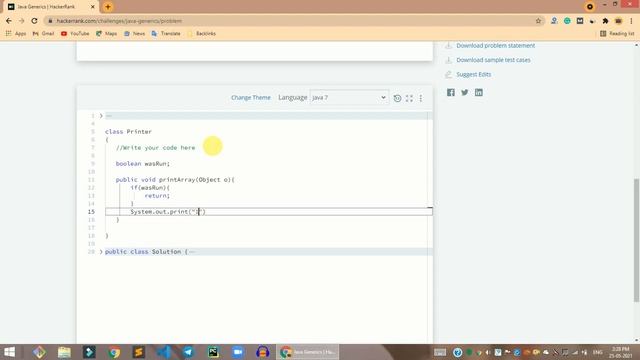The image size is (640, 360).
Task: Click the 'return;' statement line
Action: point(157,196)
